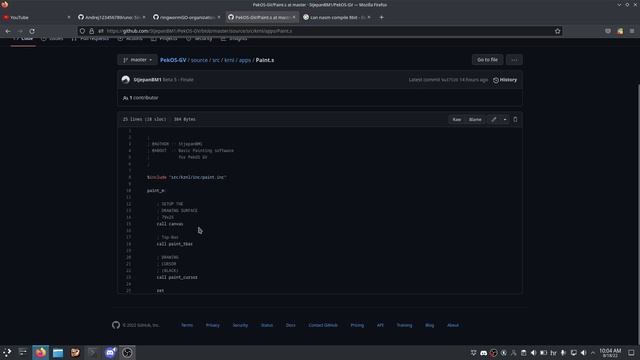Open the taskbar clock showing 10:04 AM
Image resolution: width=640 pixels, height=360 pixels.
coord(610,353)
